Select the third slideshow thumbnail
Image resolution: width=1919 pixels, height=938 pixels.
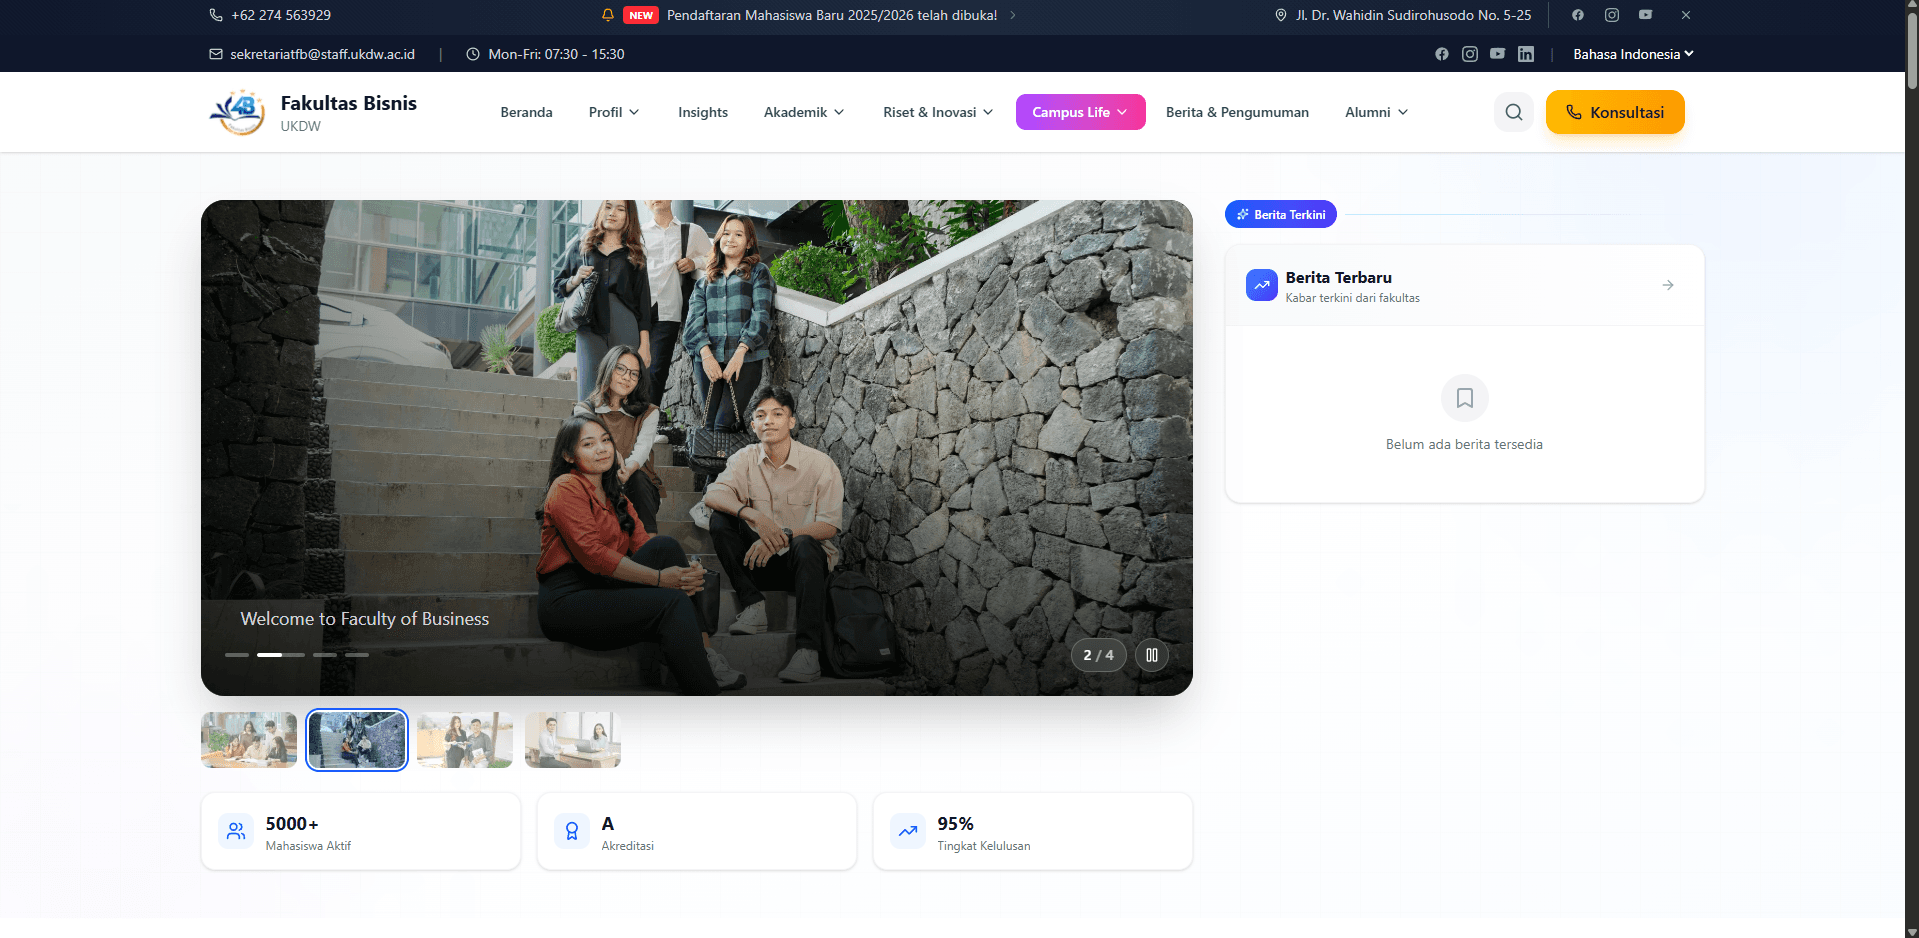464,740
